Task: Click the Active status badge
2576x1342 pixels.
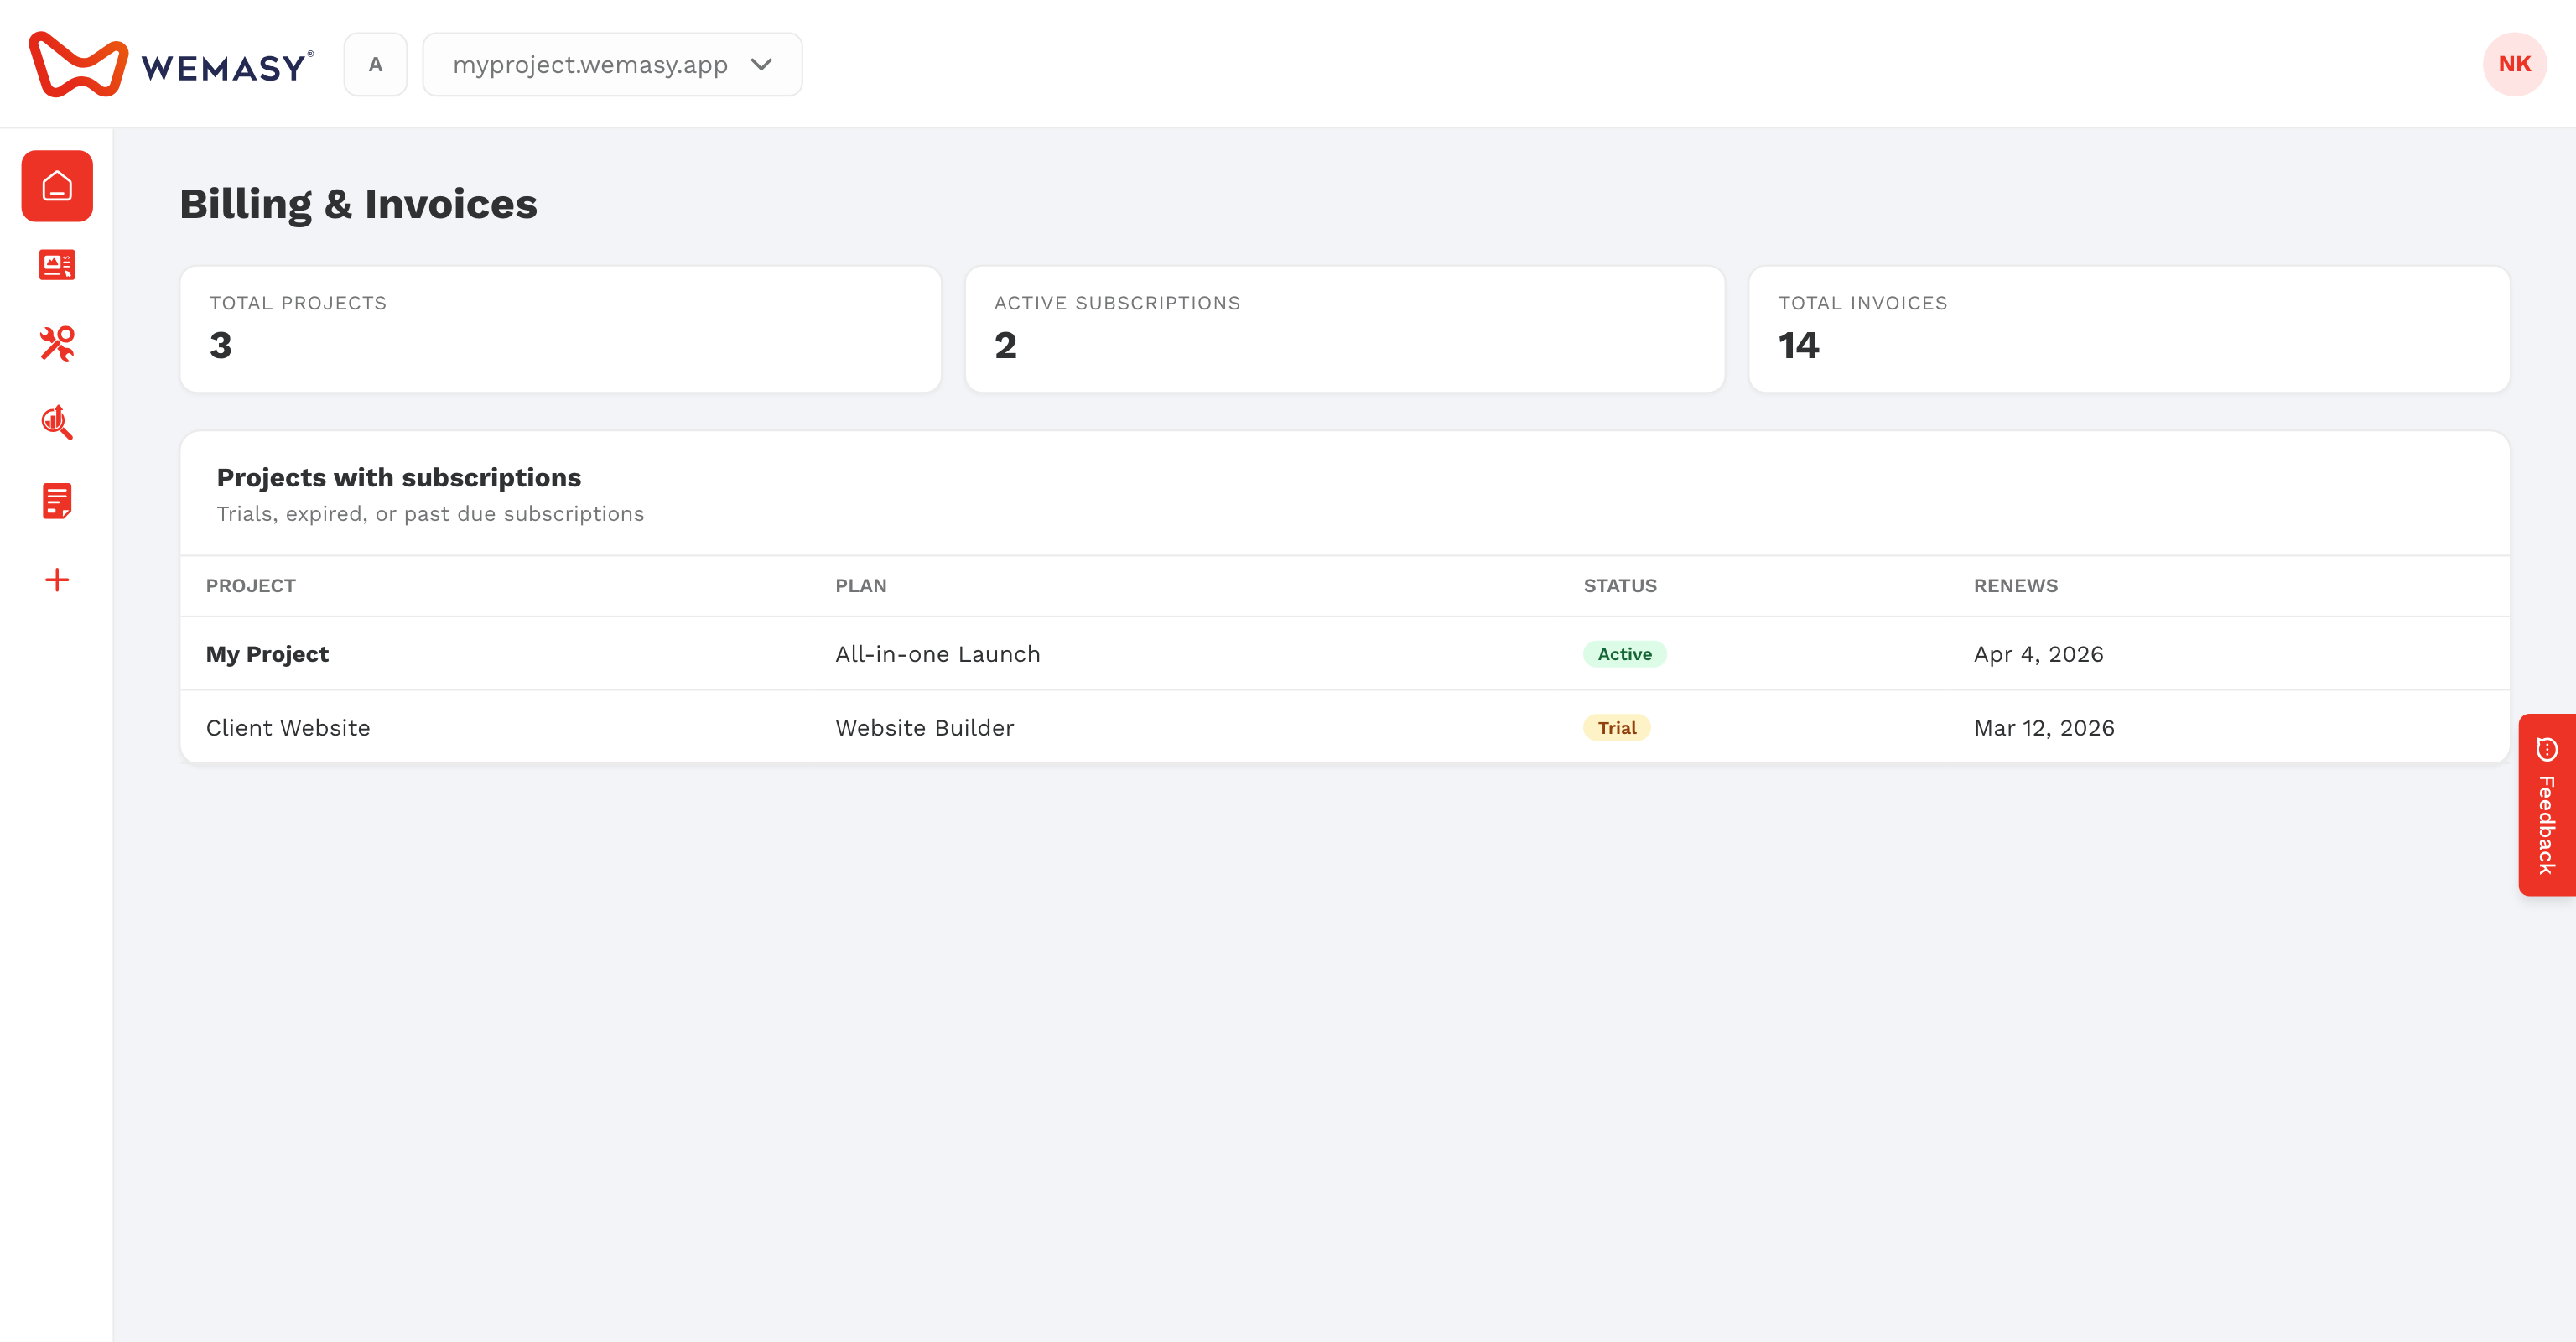Action: point(1624,654)
